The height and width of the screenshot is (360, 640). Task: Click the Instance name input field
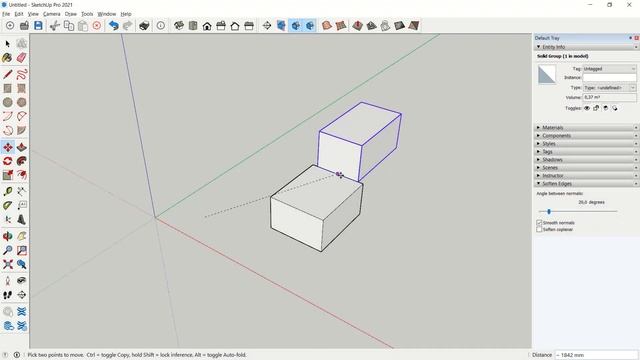tap(609, 78)
